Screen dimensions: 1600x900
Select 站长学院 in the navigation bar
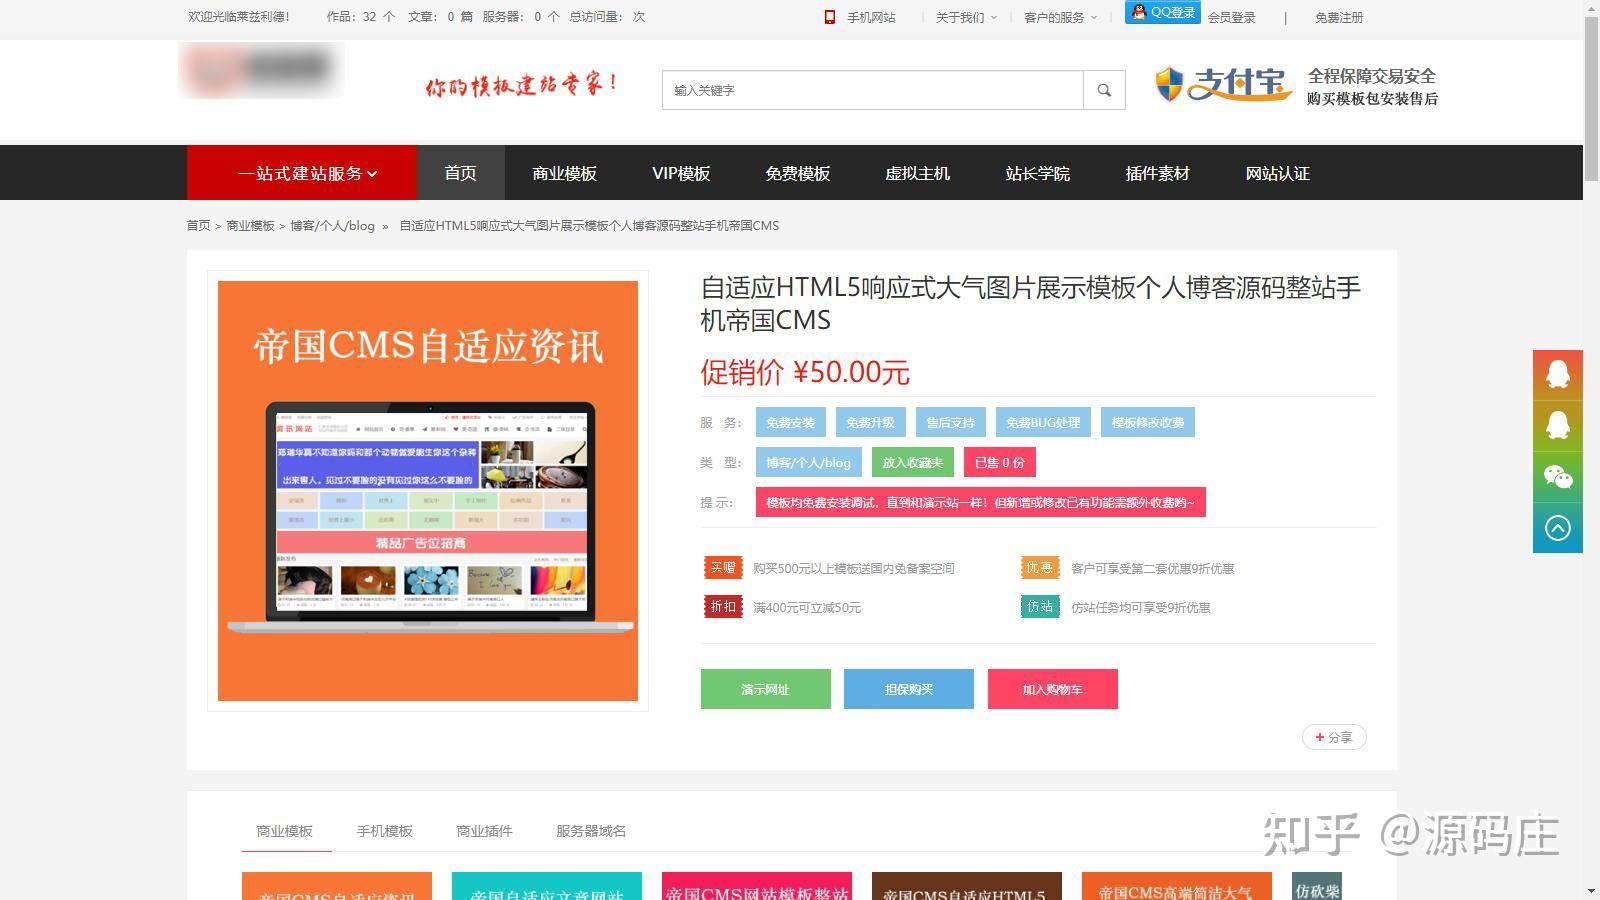pyautogui.click(x=1037, y=172)
